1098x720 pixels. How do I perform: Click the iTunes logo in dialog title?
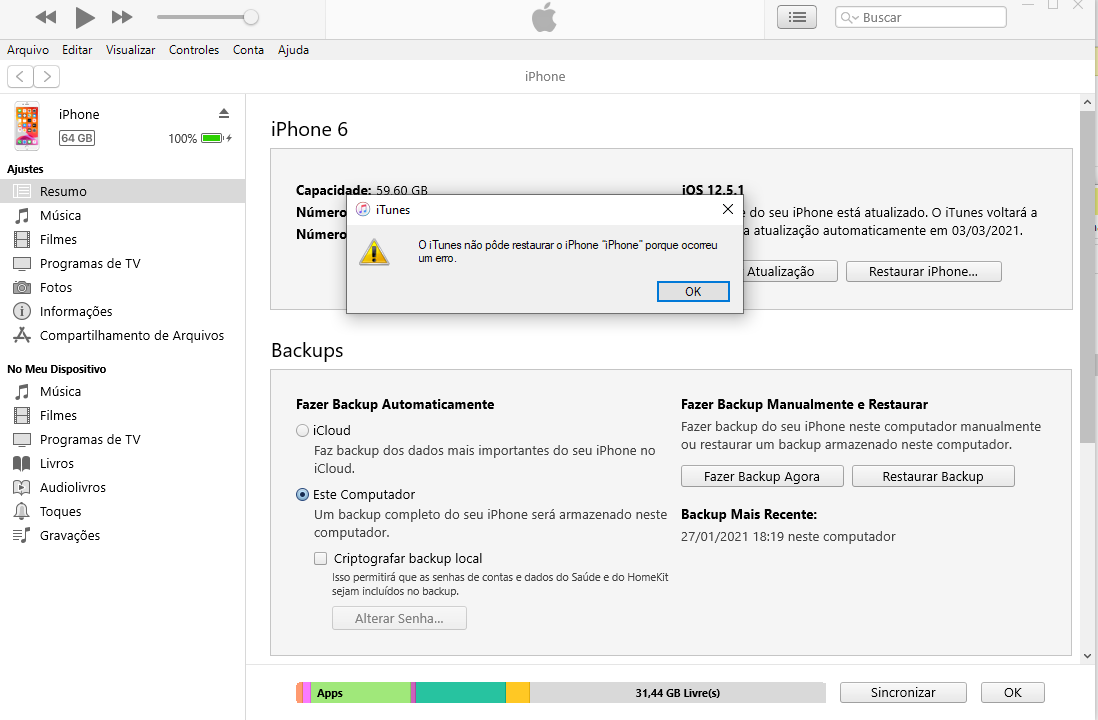pos(363,209)
